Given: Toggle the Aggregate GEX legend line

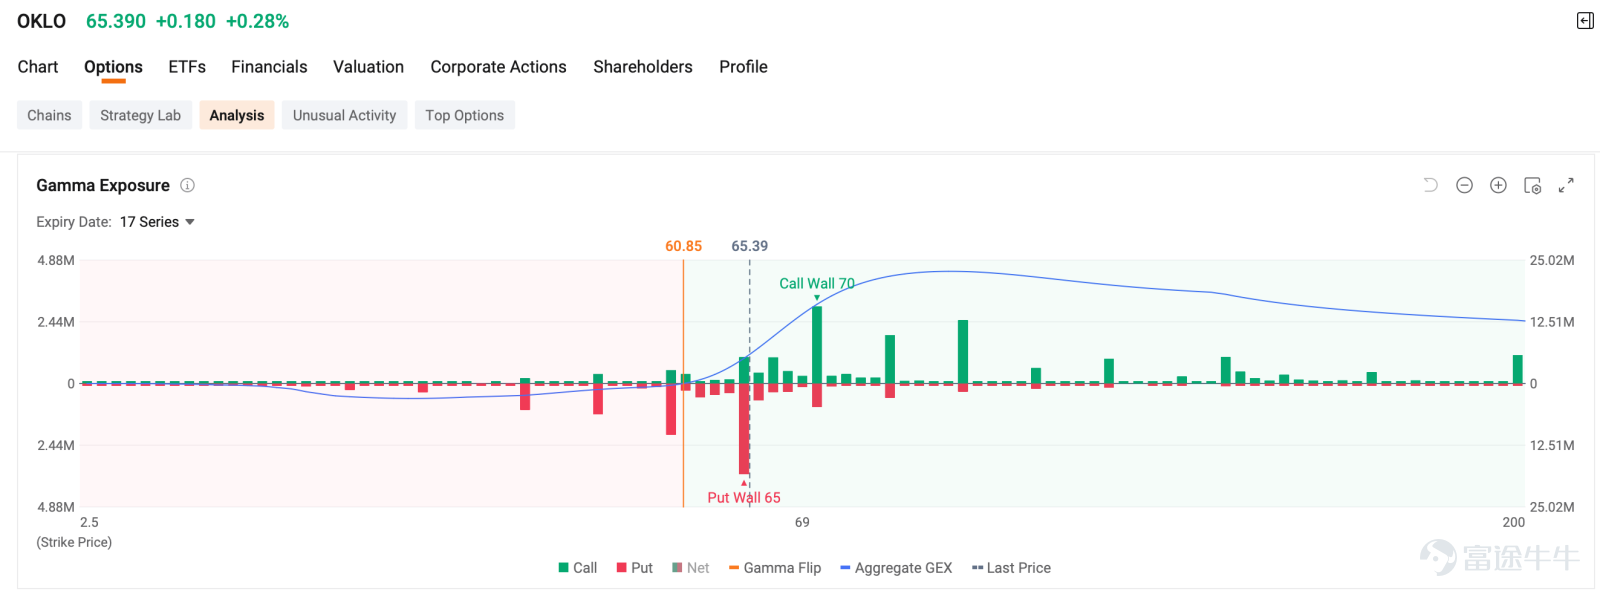Looking at the screenshot, I should (x=896, y=568).
